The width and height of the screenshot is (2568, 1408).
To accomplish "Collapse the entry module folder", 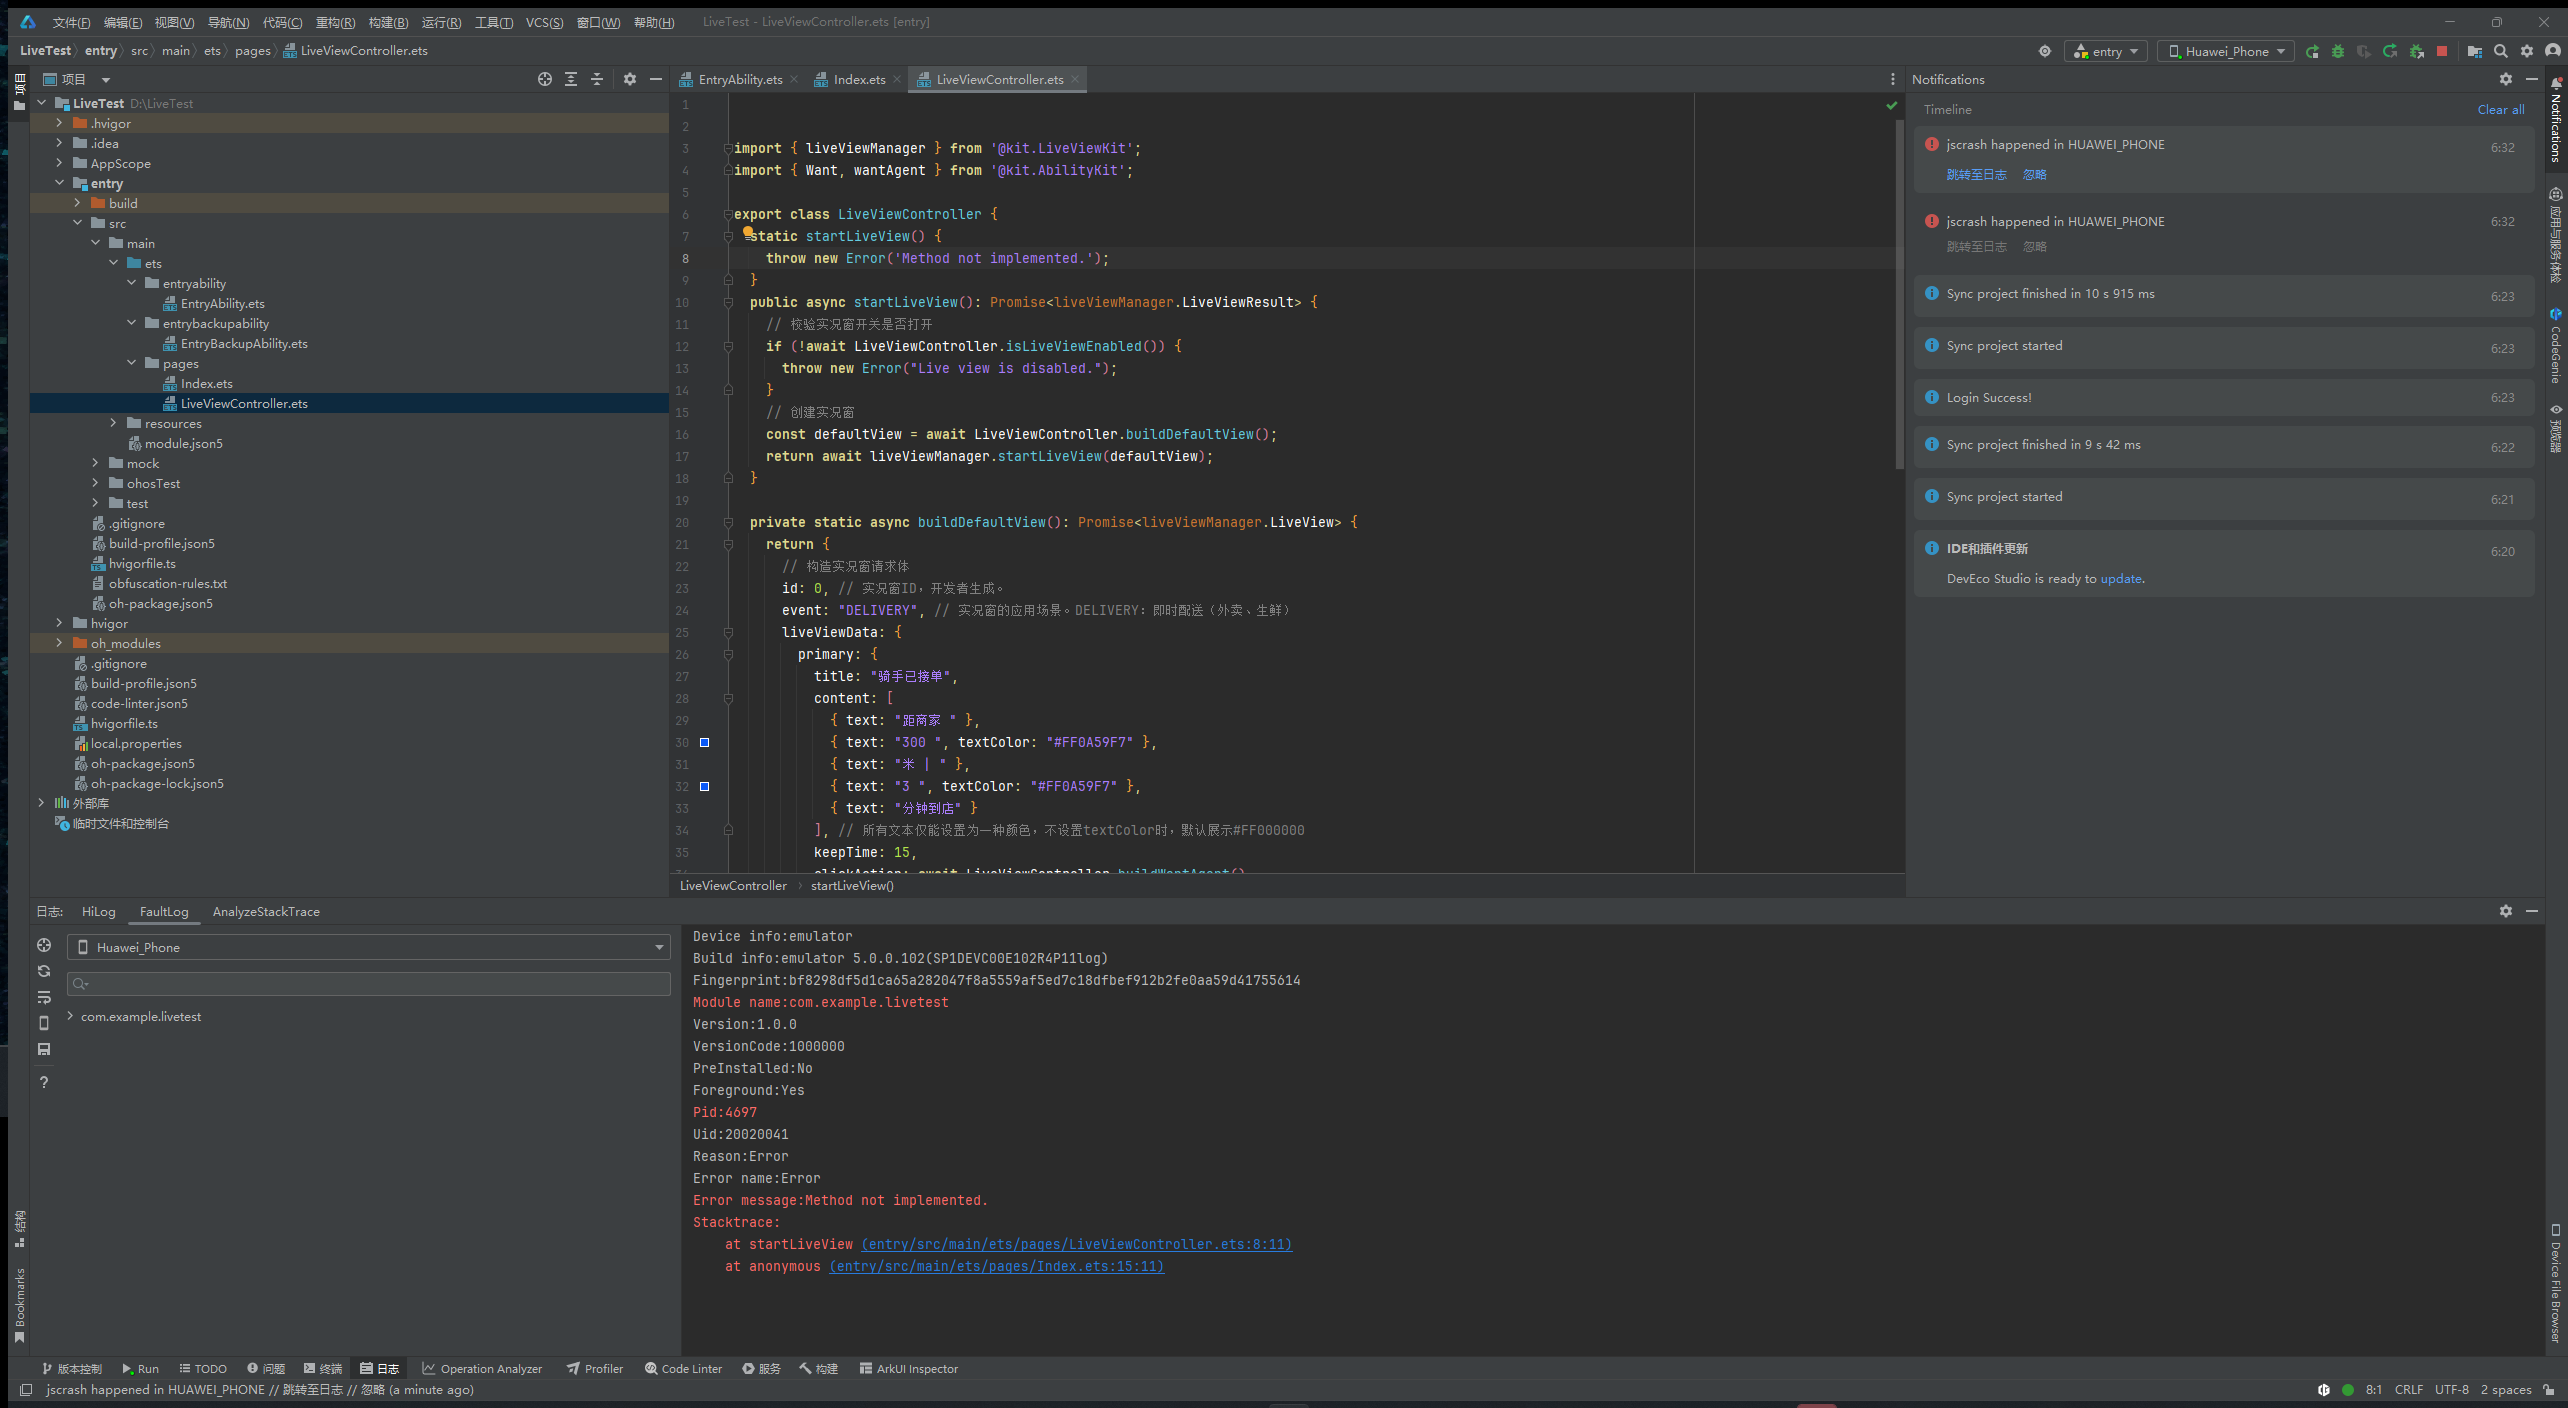I will click(x=59, y=183).
